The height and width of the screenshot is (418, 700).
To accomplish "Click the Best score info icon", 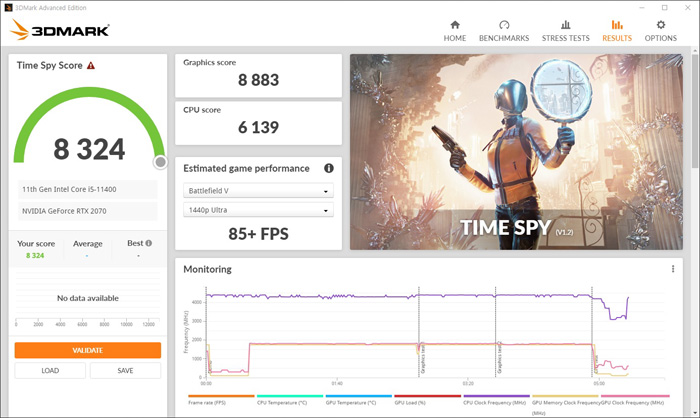I will click(x=149, y=243).
